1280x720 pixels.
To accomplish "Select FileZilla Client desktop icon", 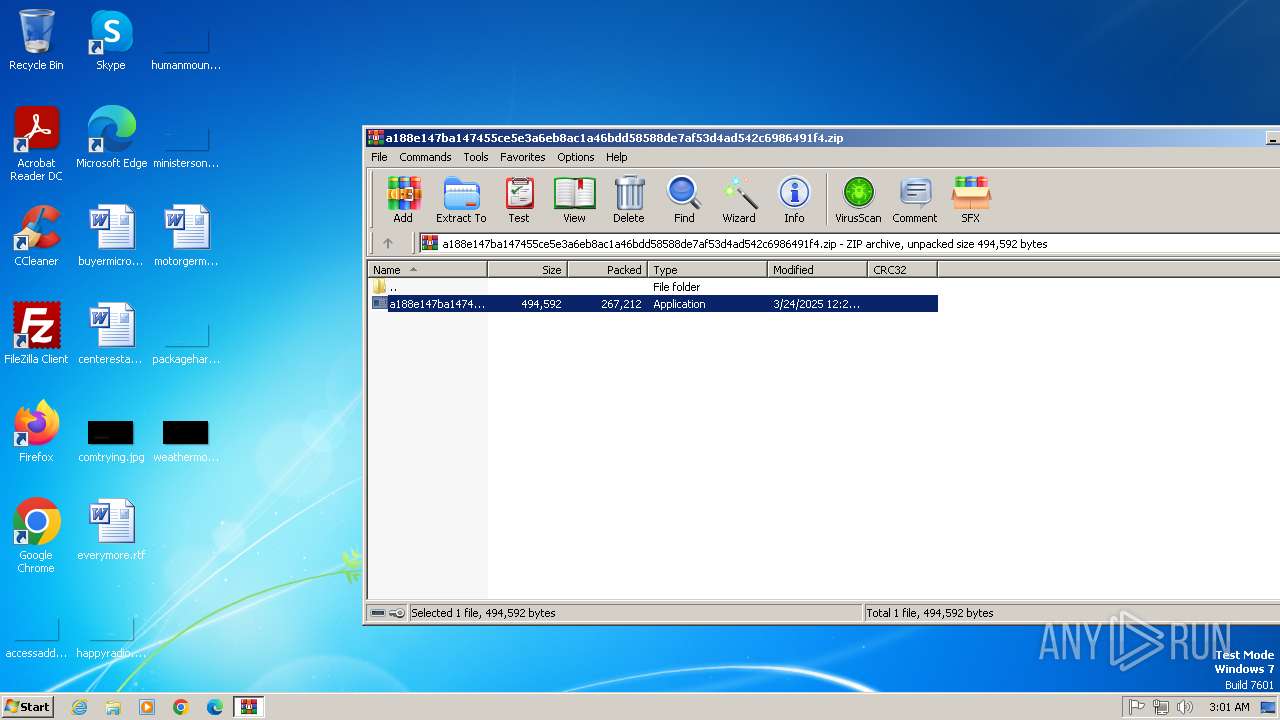I will [x=36, y=334].
